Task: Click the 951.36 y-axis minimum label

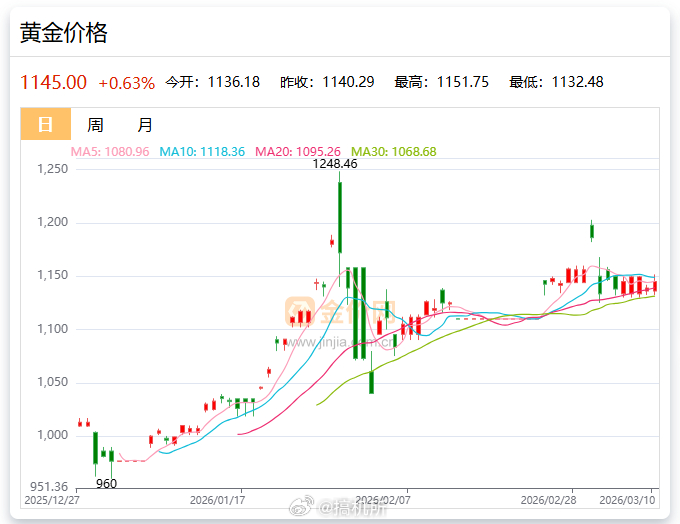Action: (x=49, y=486)
